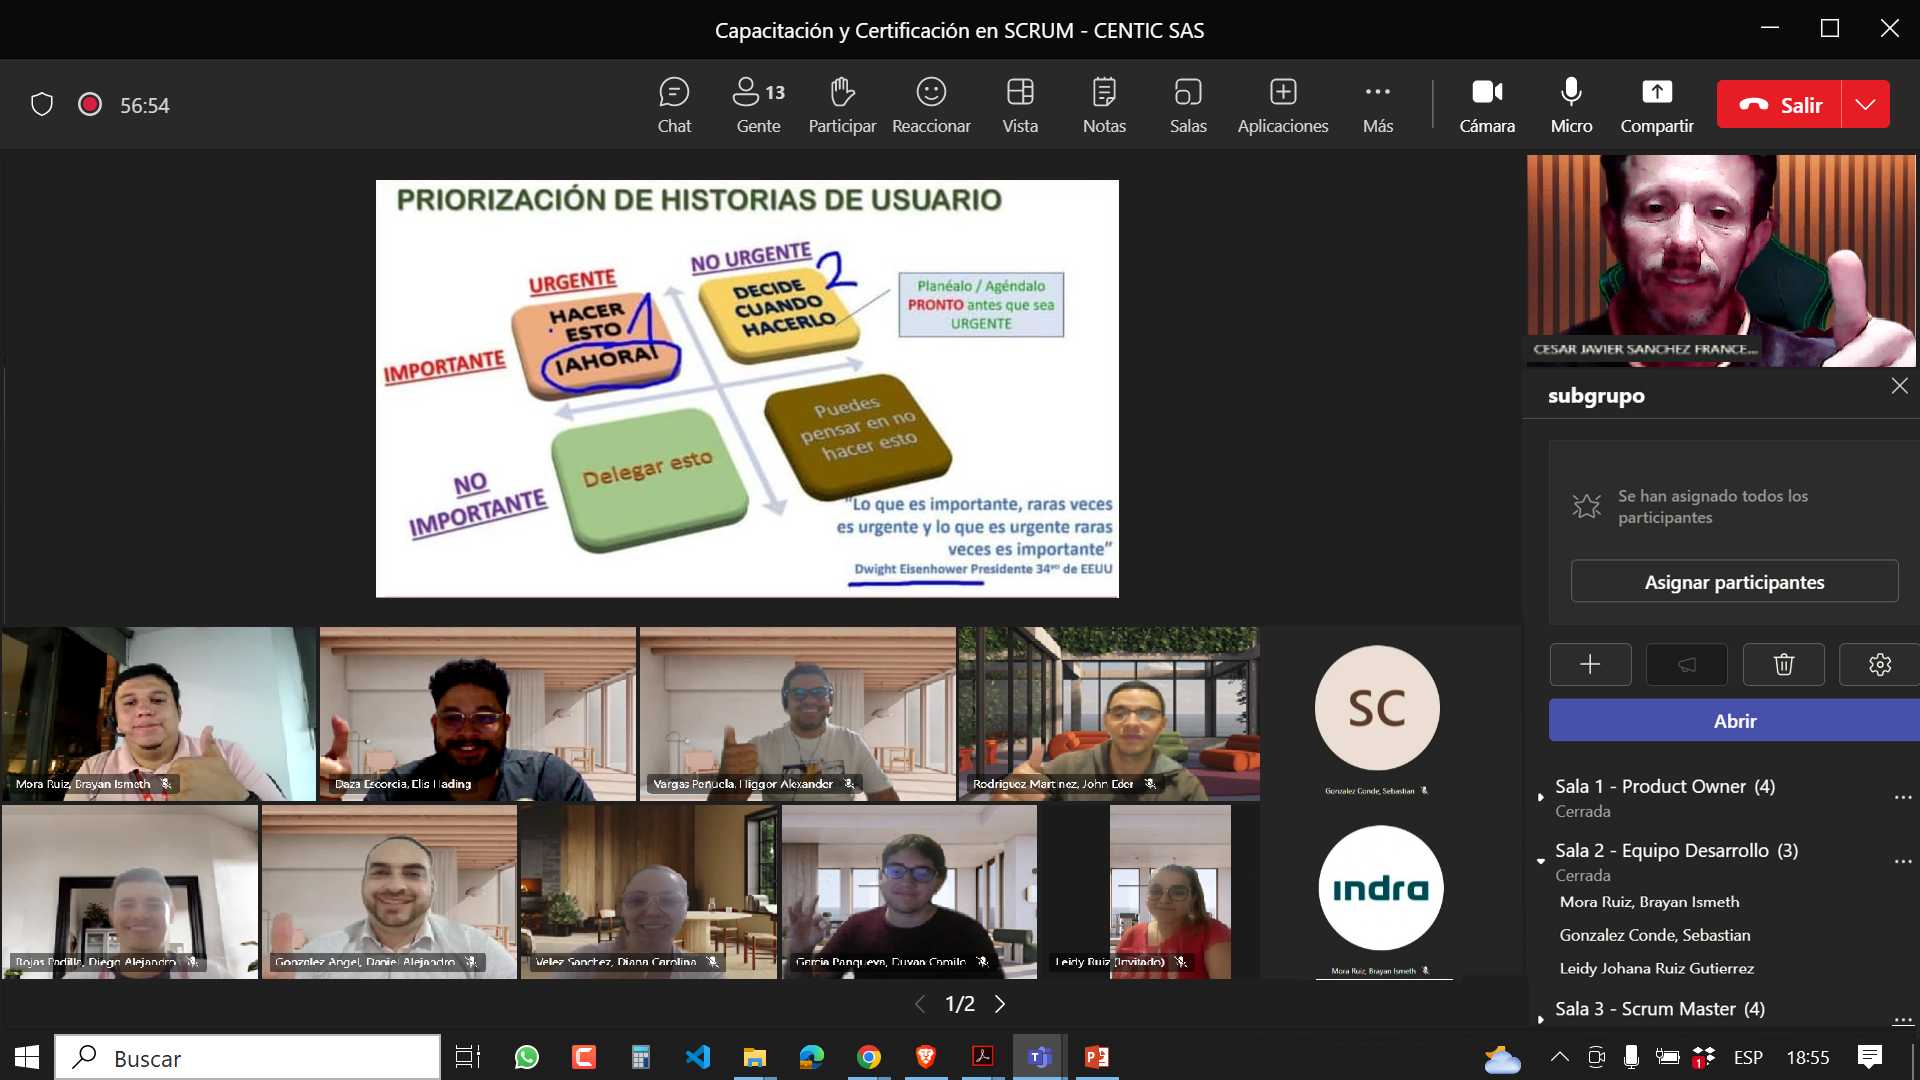Click Asignar participantes button

pyautogui.click(x=1734, y=581)
